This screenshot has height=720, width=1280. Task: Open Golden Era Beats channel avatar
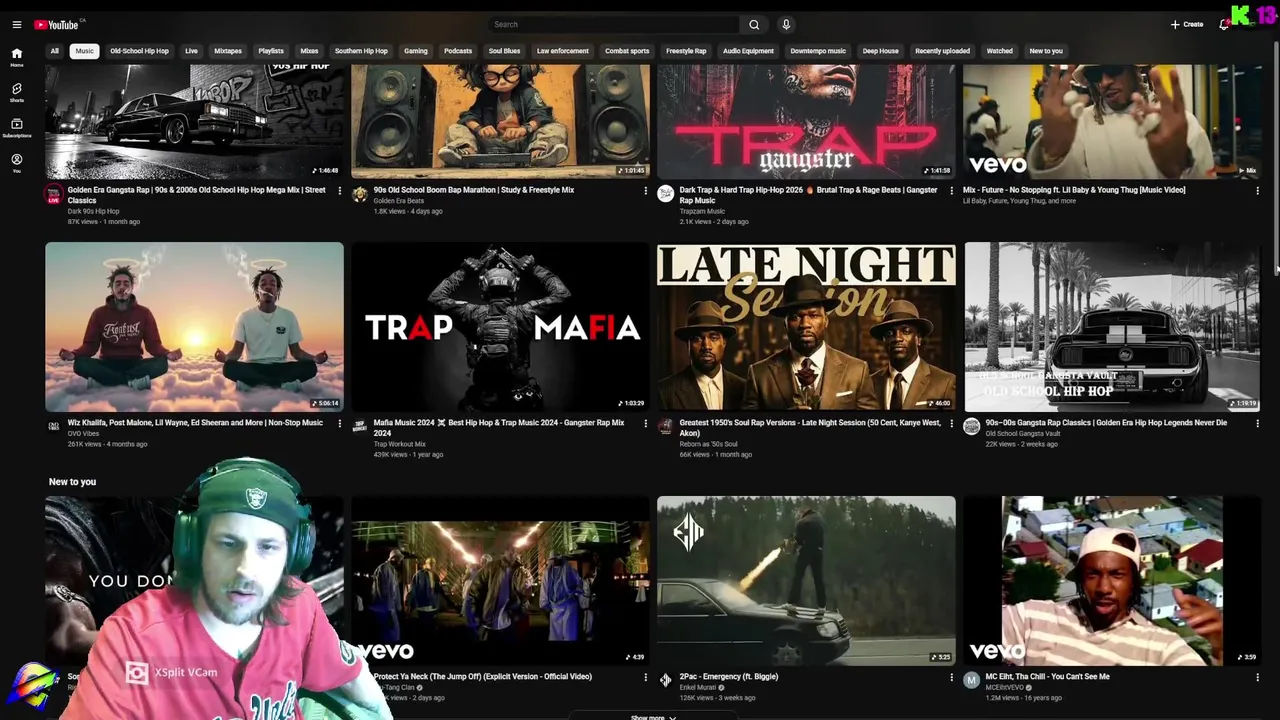click(360, 194)
